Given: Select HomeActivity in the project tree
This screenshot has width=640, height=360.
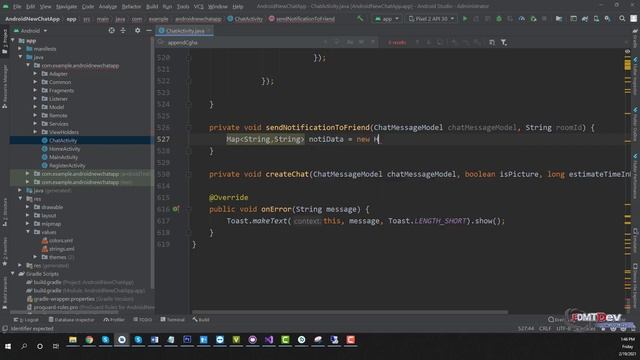Looking at the screenshot, I should (64, 149).
